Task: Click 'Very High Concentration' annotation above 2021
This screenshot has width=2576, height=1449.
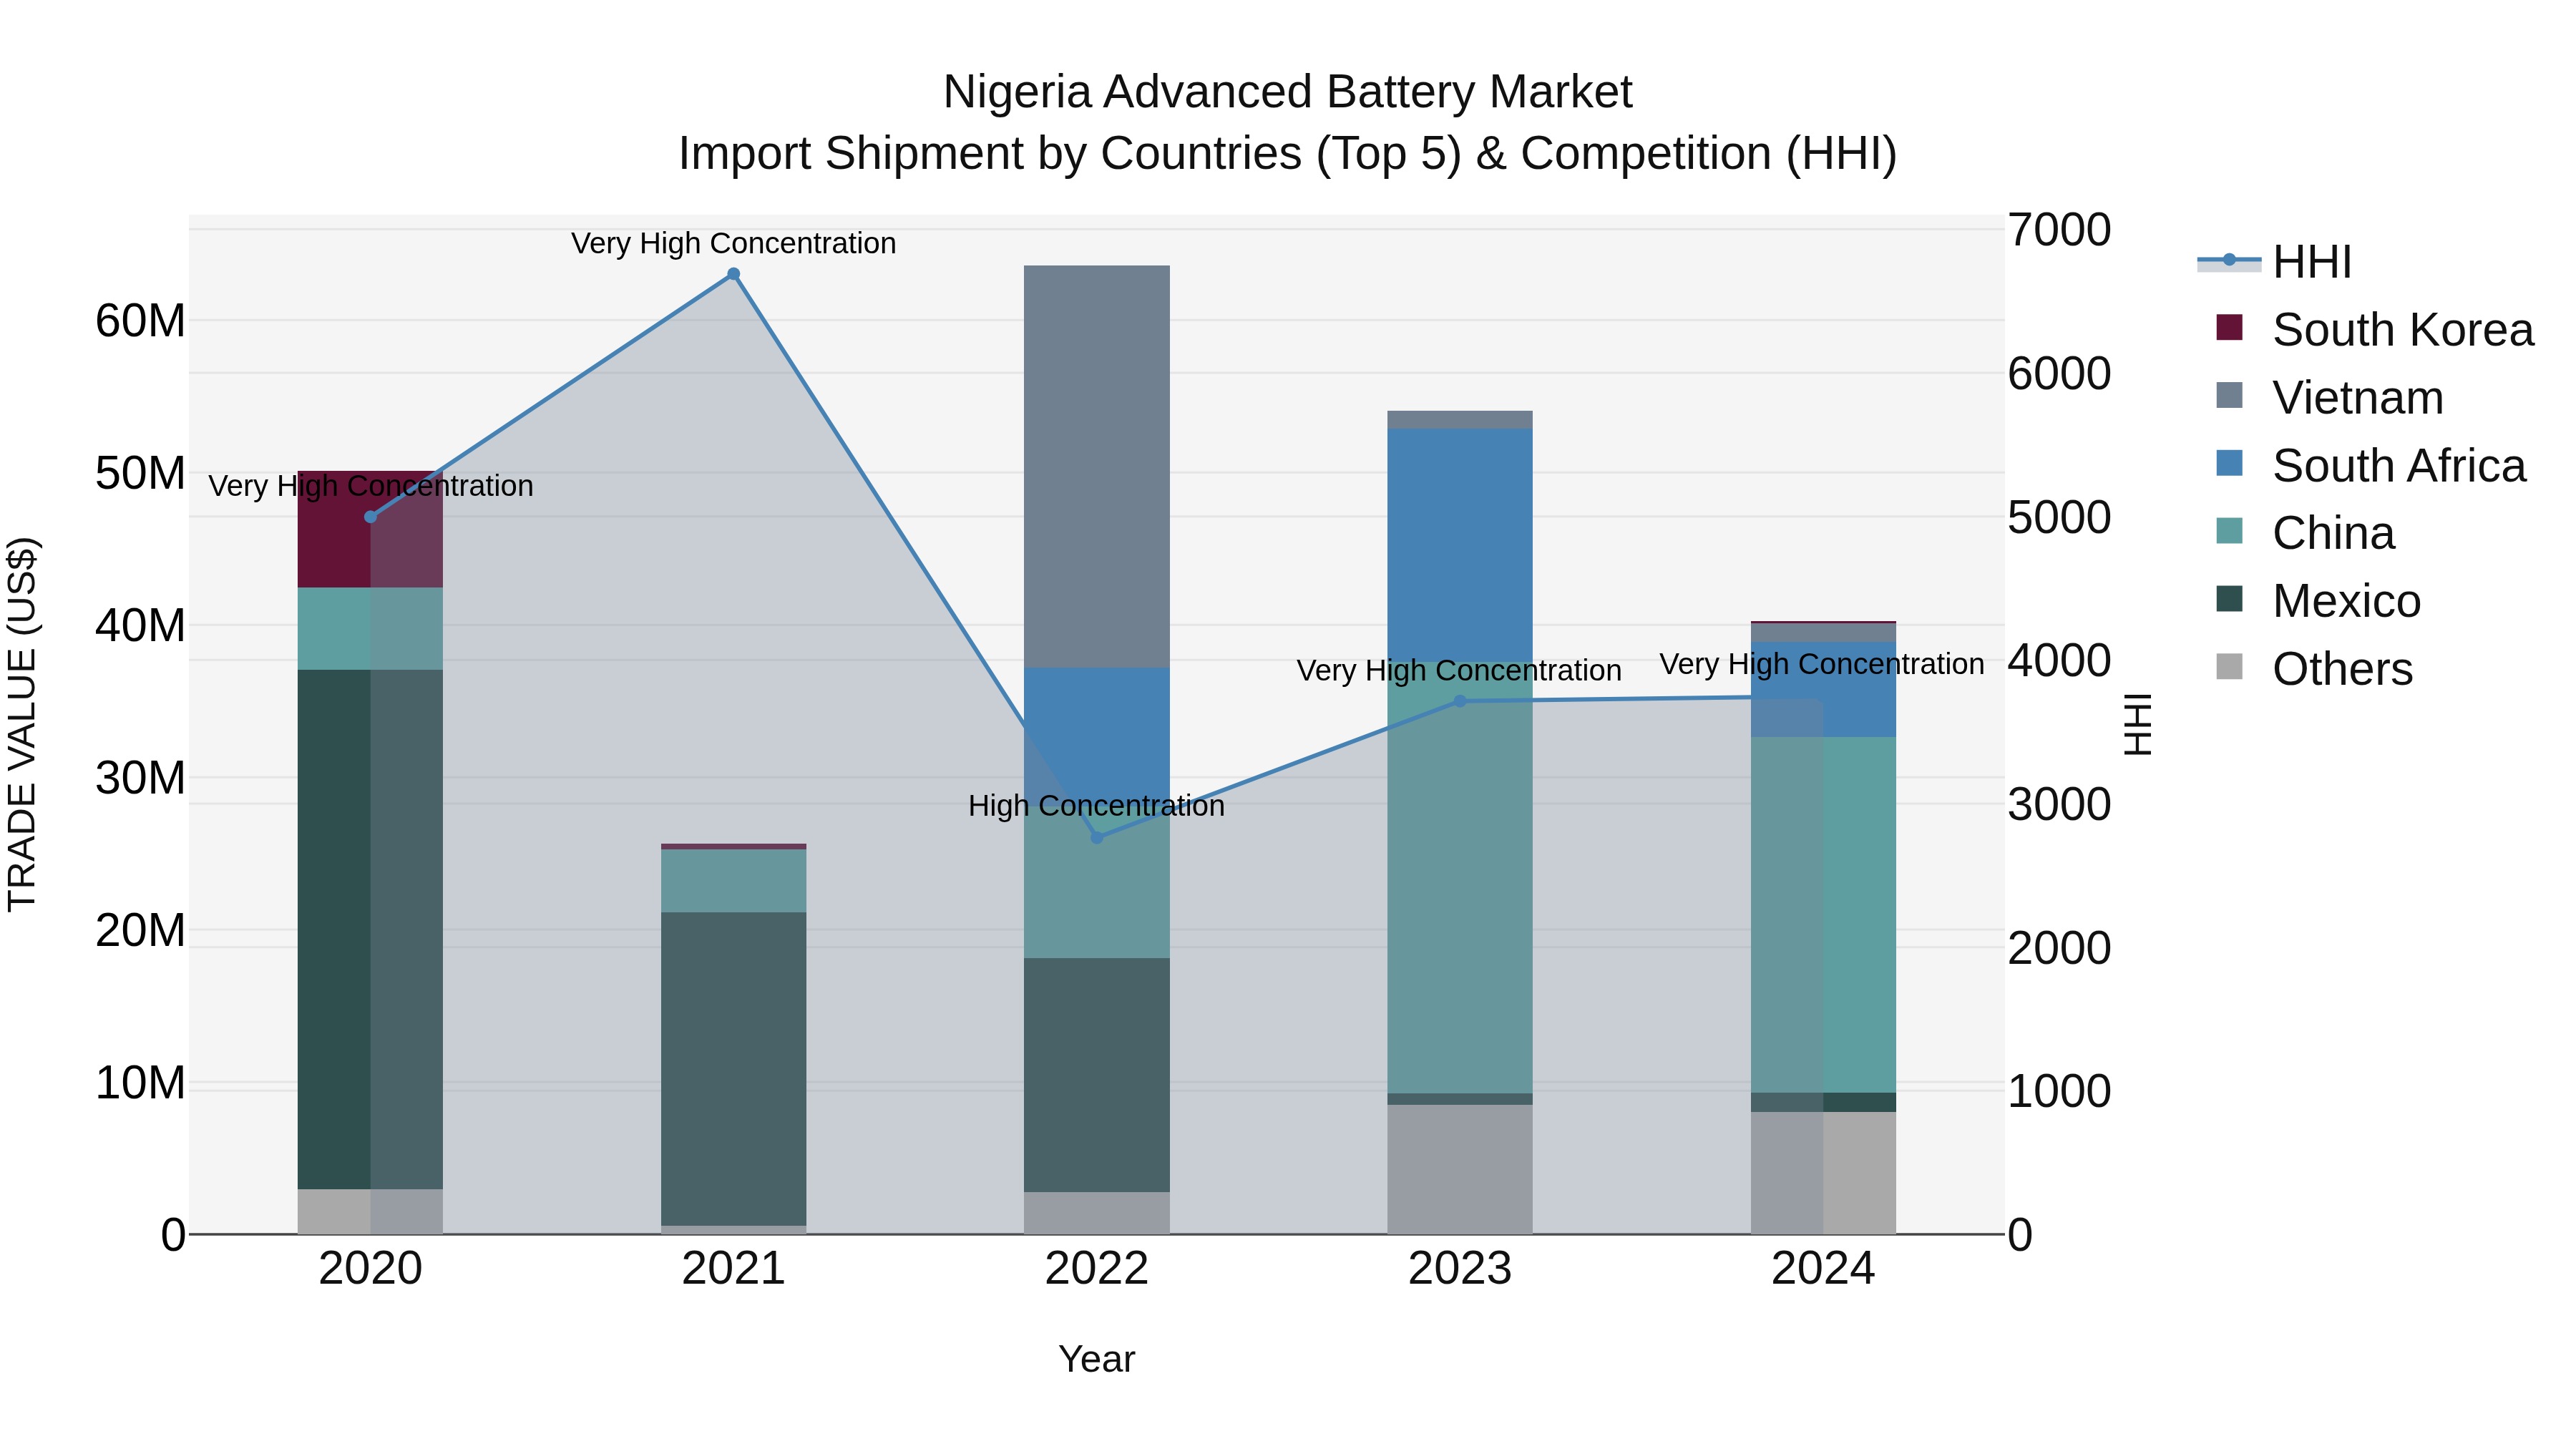Action: [x=733, y=243]
